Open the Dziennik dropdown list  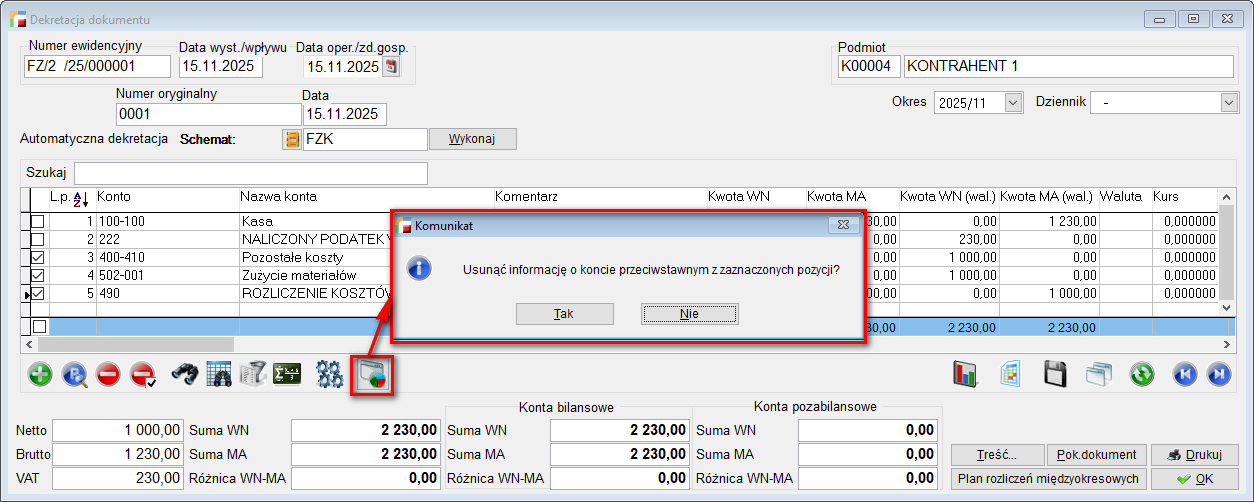point(1229,102)
